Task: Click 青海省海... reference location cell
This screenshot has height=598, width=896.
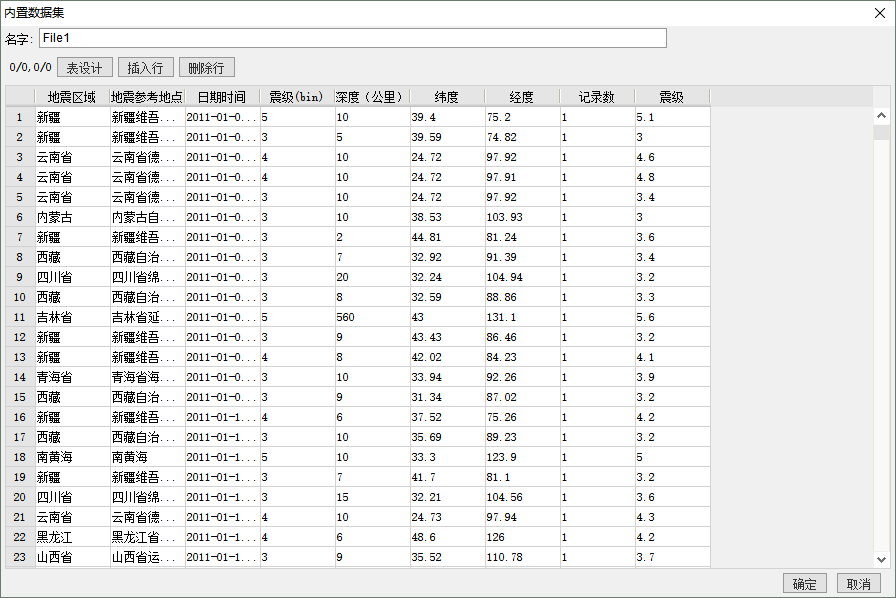Action: pos(147,377)
